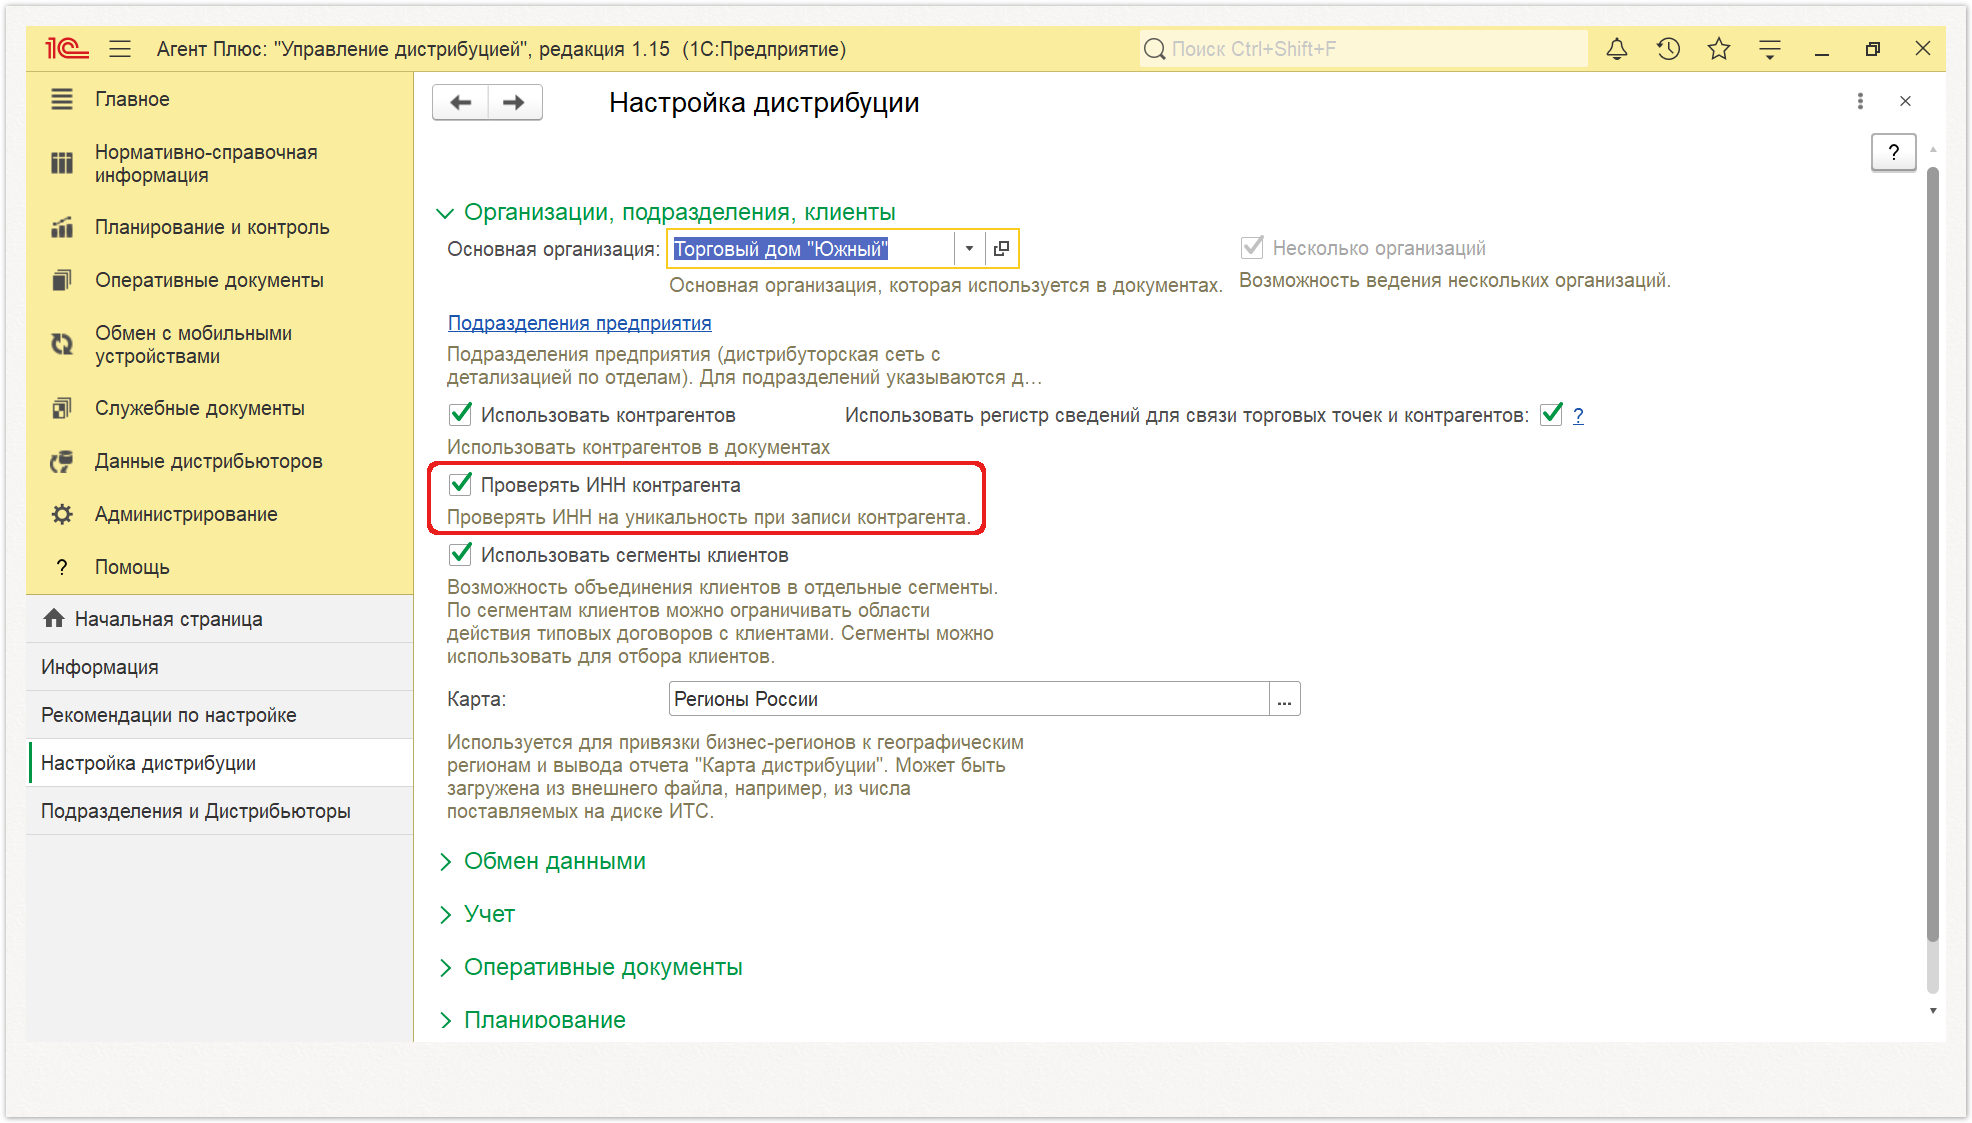1972x1123 pixels.
Task: Open notifications bell icon
Action: pyautogui.click(x=1617, y=48)
